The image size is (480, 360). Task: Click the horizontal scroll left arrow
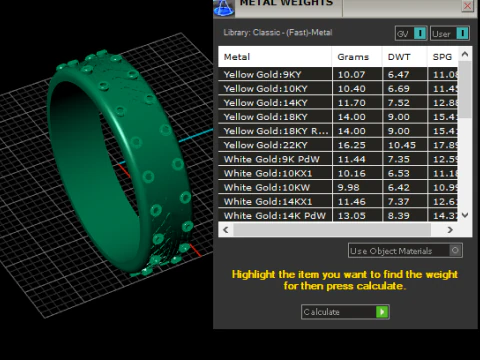226,230
